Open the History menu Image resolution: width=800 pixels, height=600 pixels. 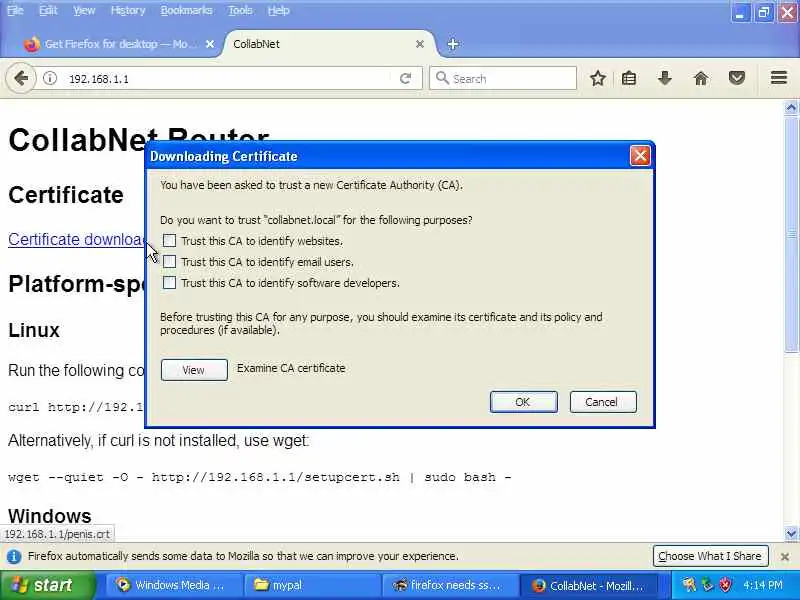[128, 10]
